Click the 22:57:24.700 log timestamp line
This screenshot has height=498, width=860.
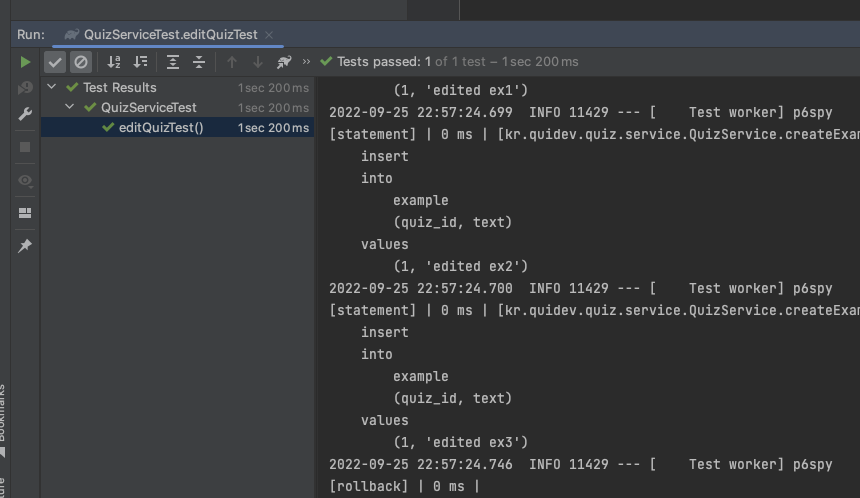pyautogui.click(x=581, y=288)
